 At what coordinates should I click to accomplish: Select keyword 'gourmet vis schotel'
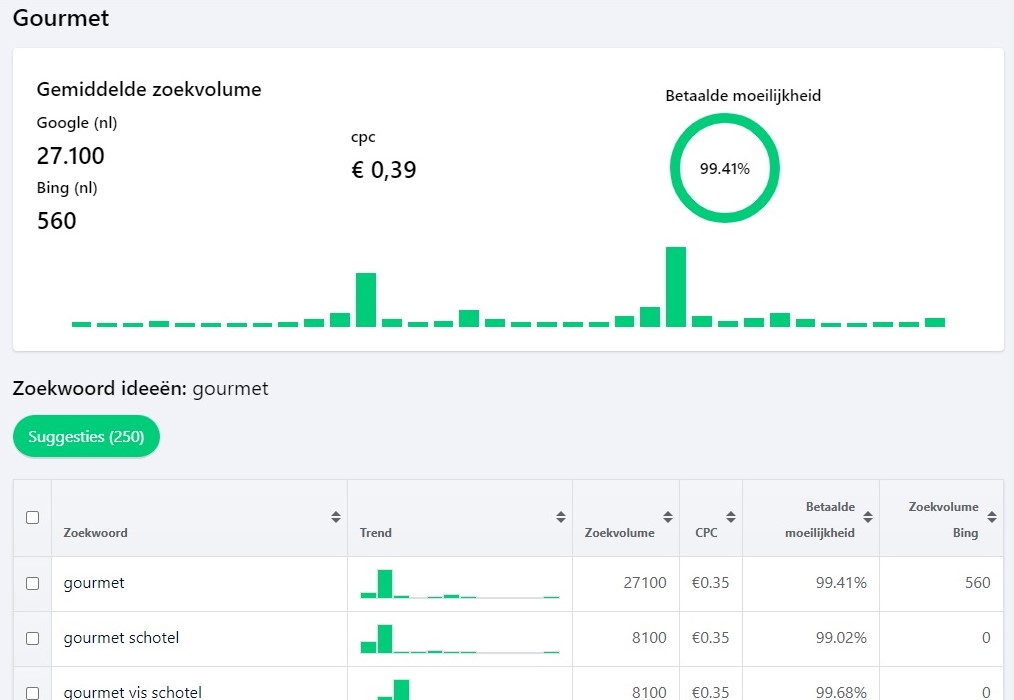pyautogui.click(x=133, y=692)
